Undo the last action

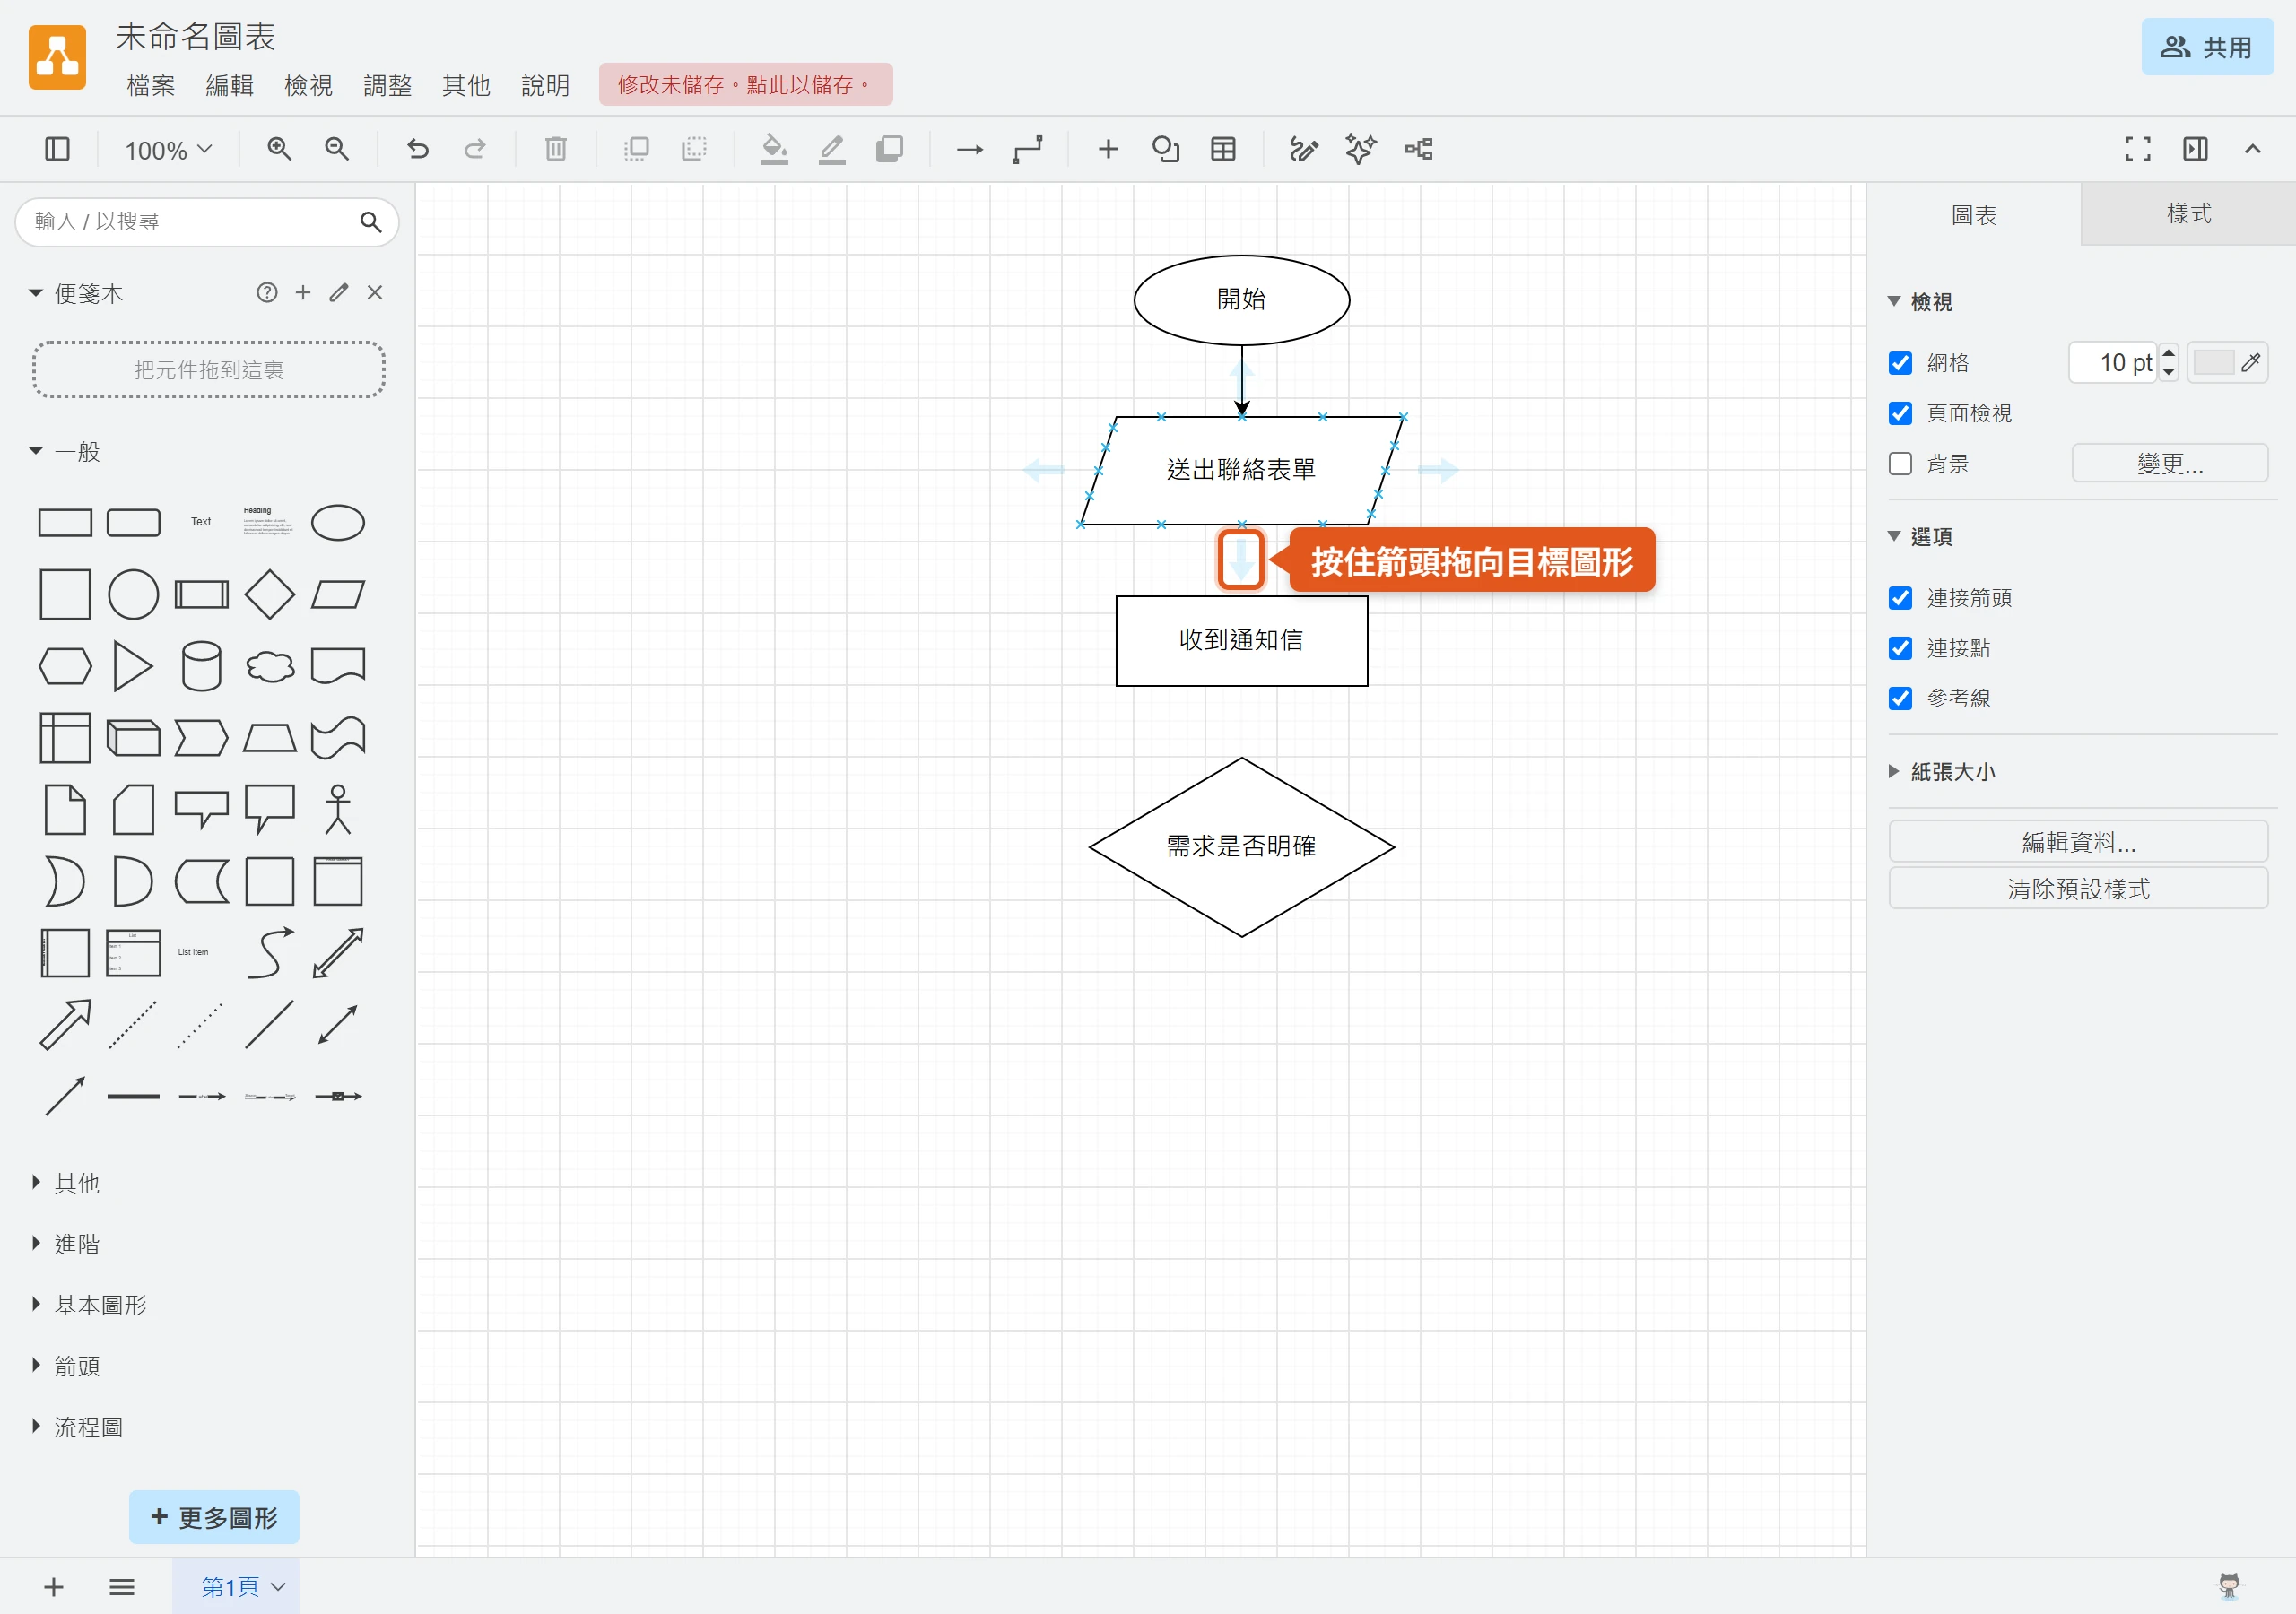tap(418, 150)
